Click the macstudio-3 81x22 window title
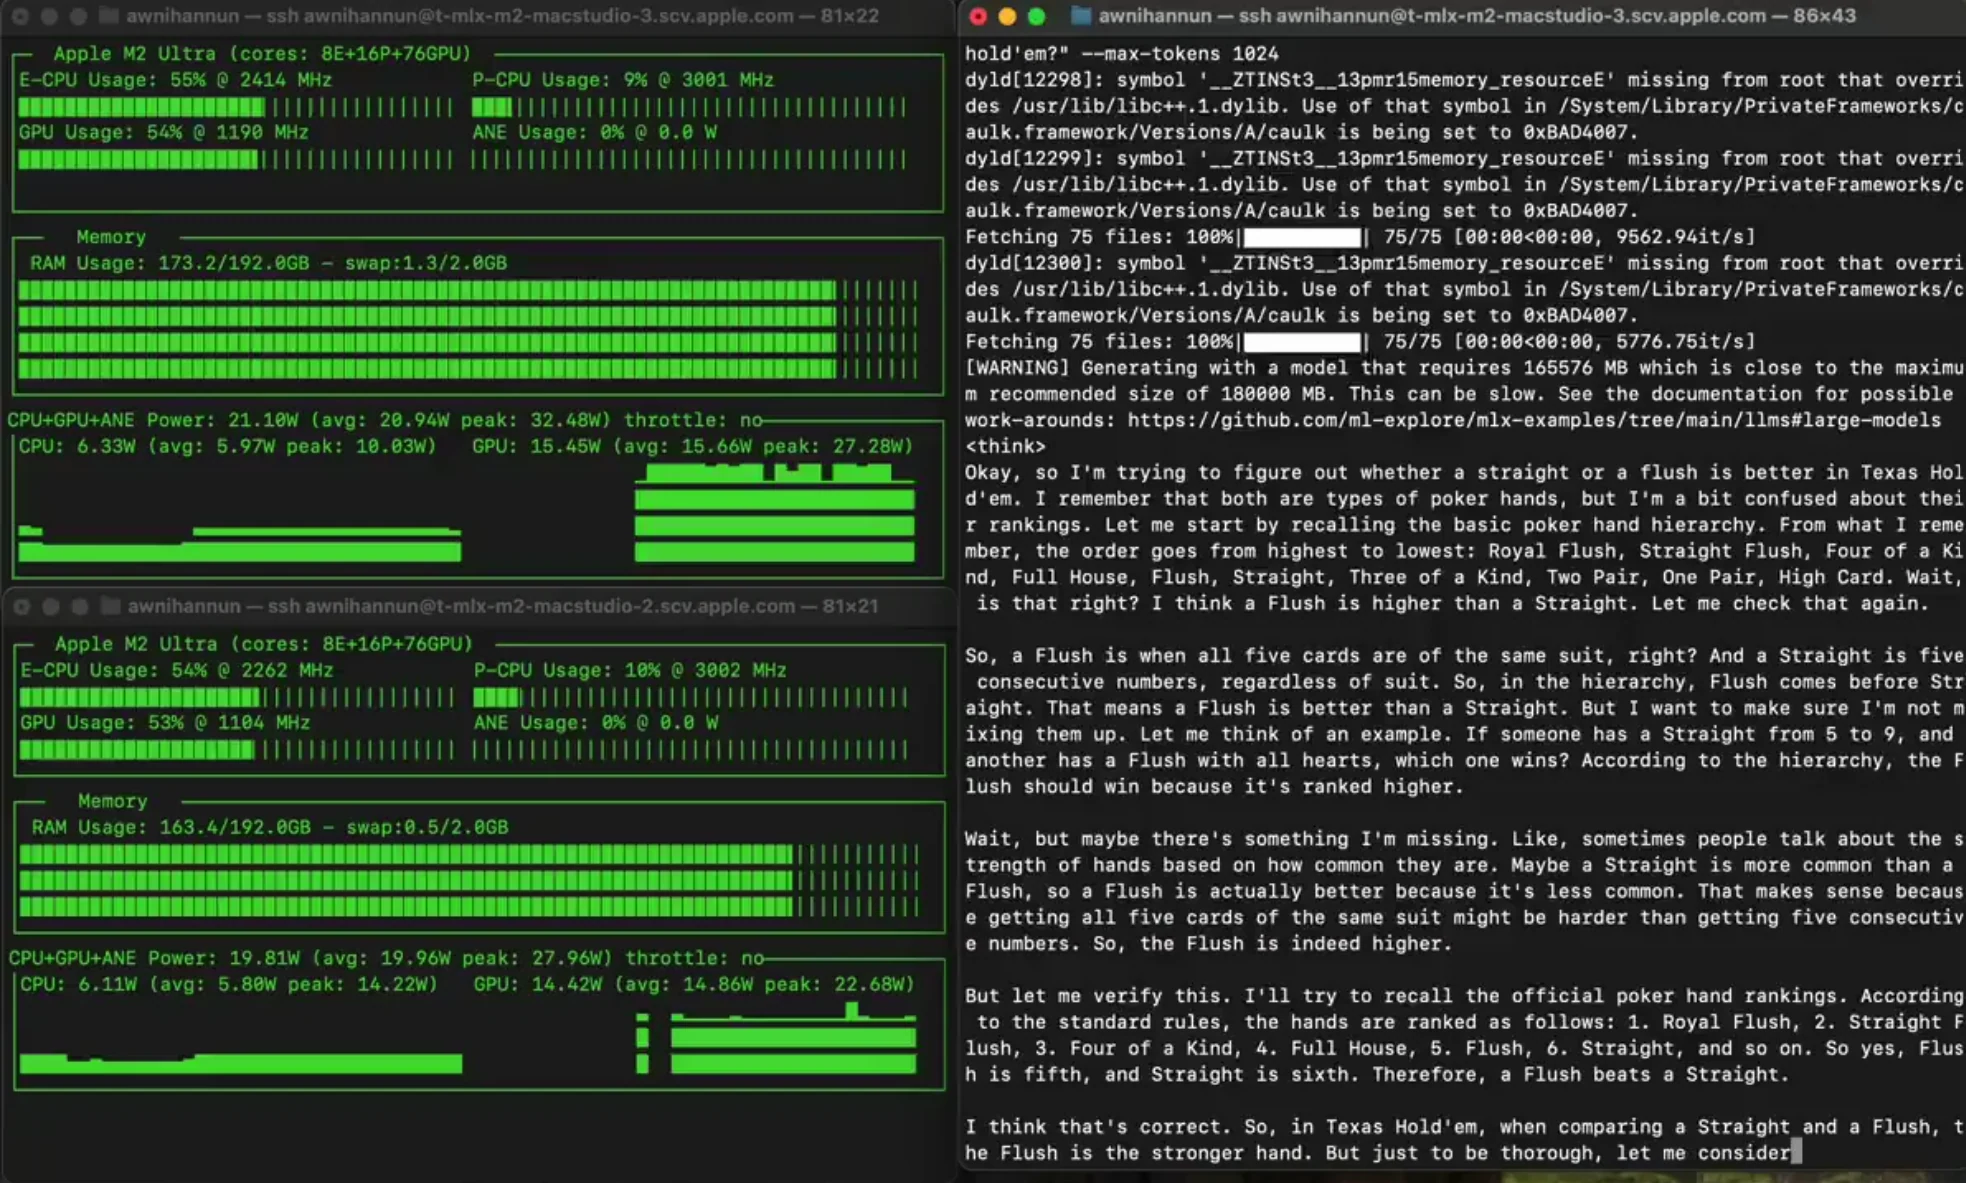This screenshot has height=1183, width=1966. point(502,16)
